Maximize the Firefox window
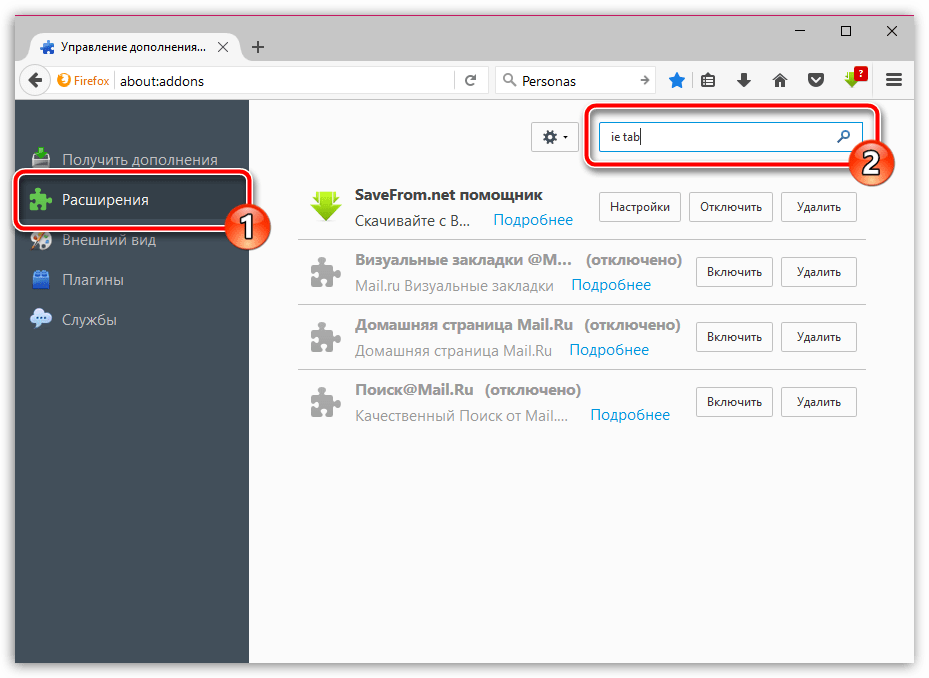 coord(845,31)
